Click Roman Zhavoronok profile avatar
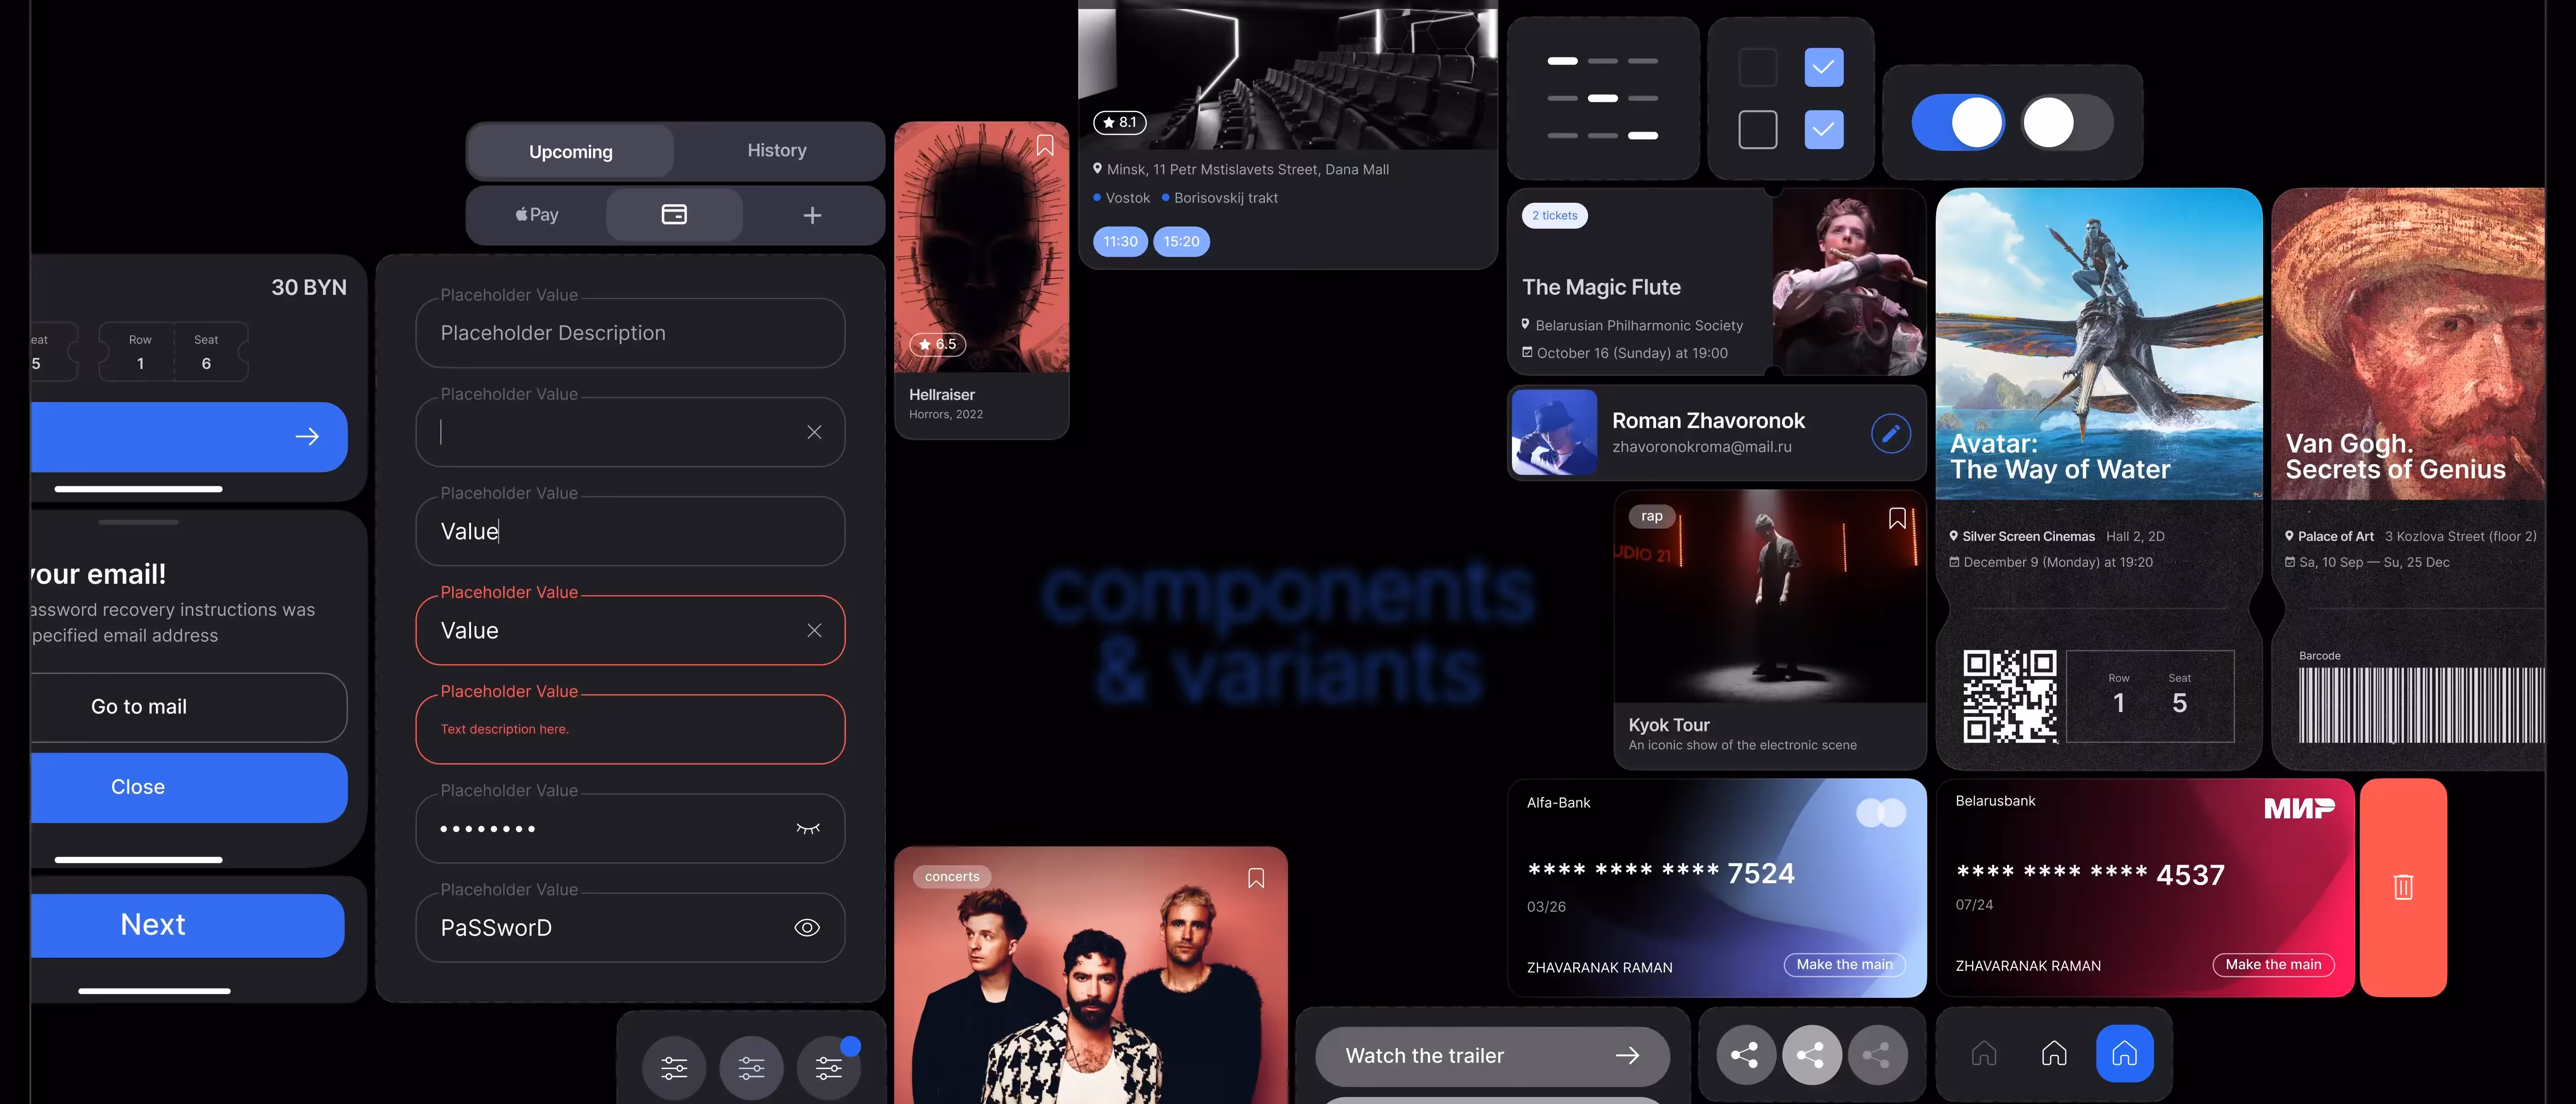2576x1104 pixels. 1554,432
